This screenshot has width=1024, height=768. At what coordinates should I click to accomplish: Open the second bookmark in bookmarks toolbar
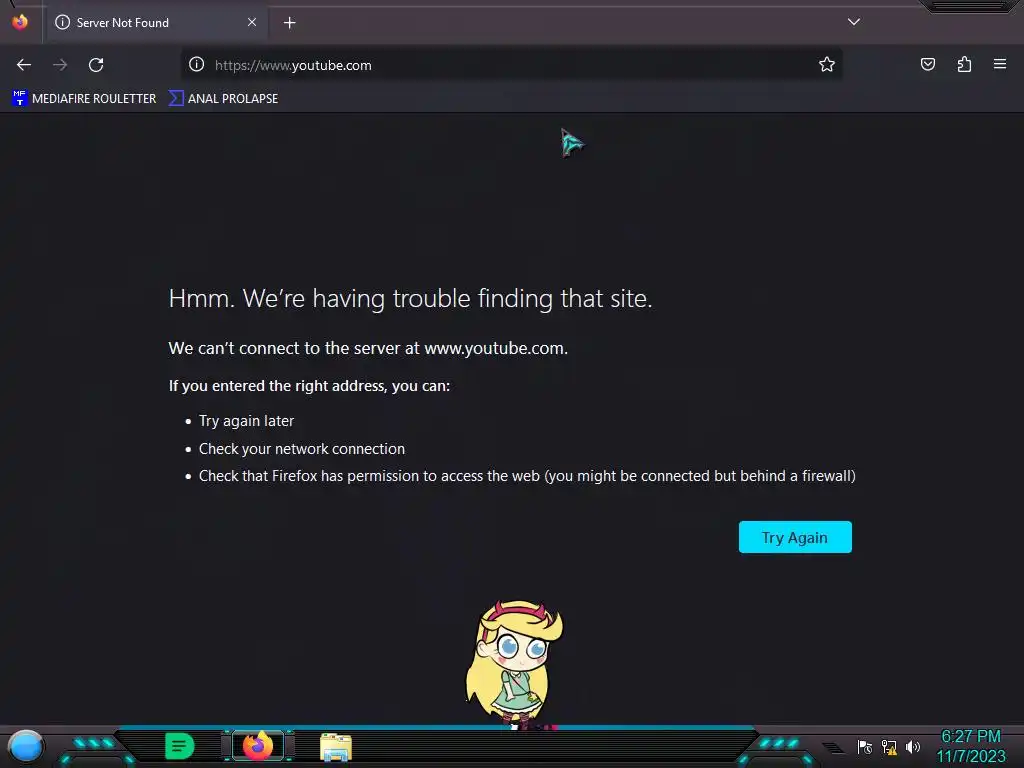(x=223, y=99)
